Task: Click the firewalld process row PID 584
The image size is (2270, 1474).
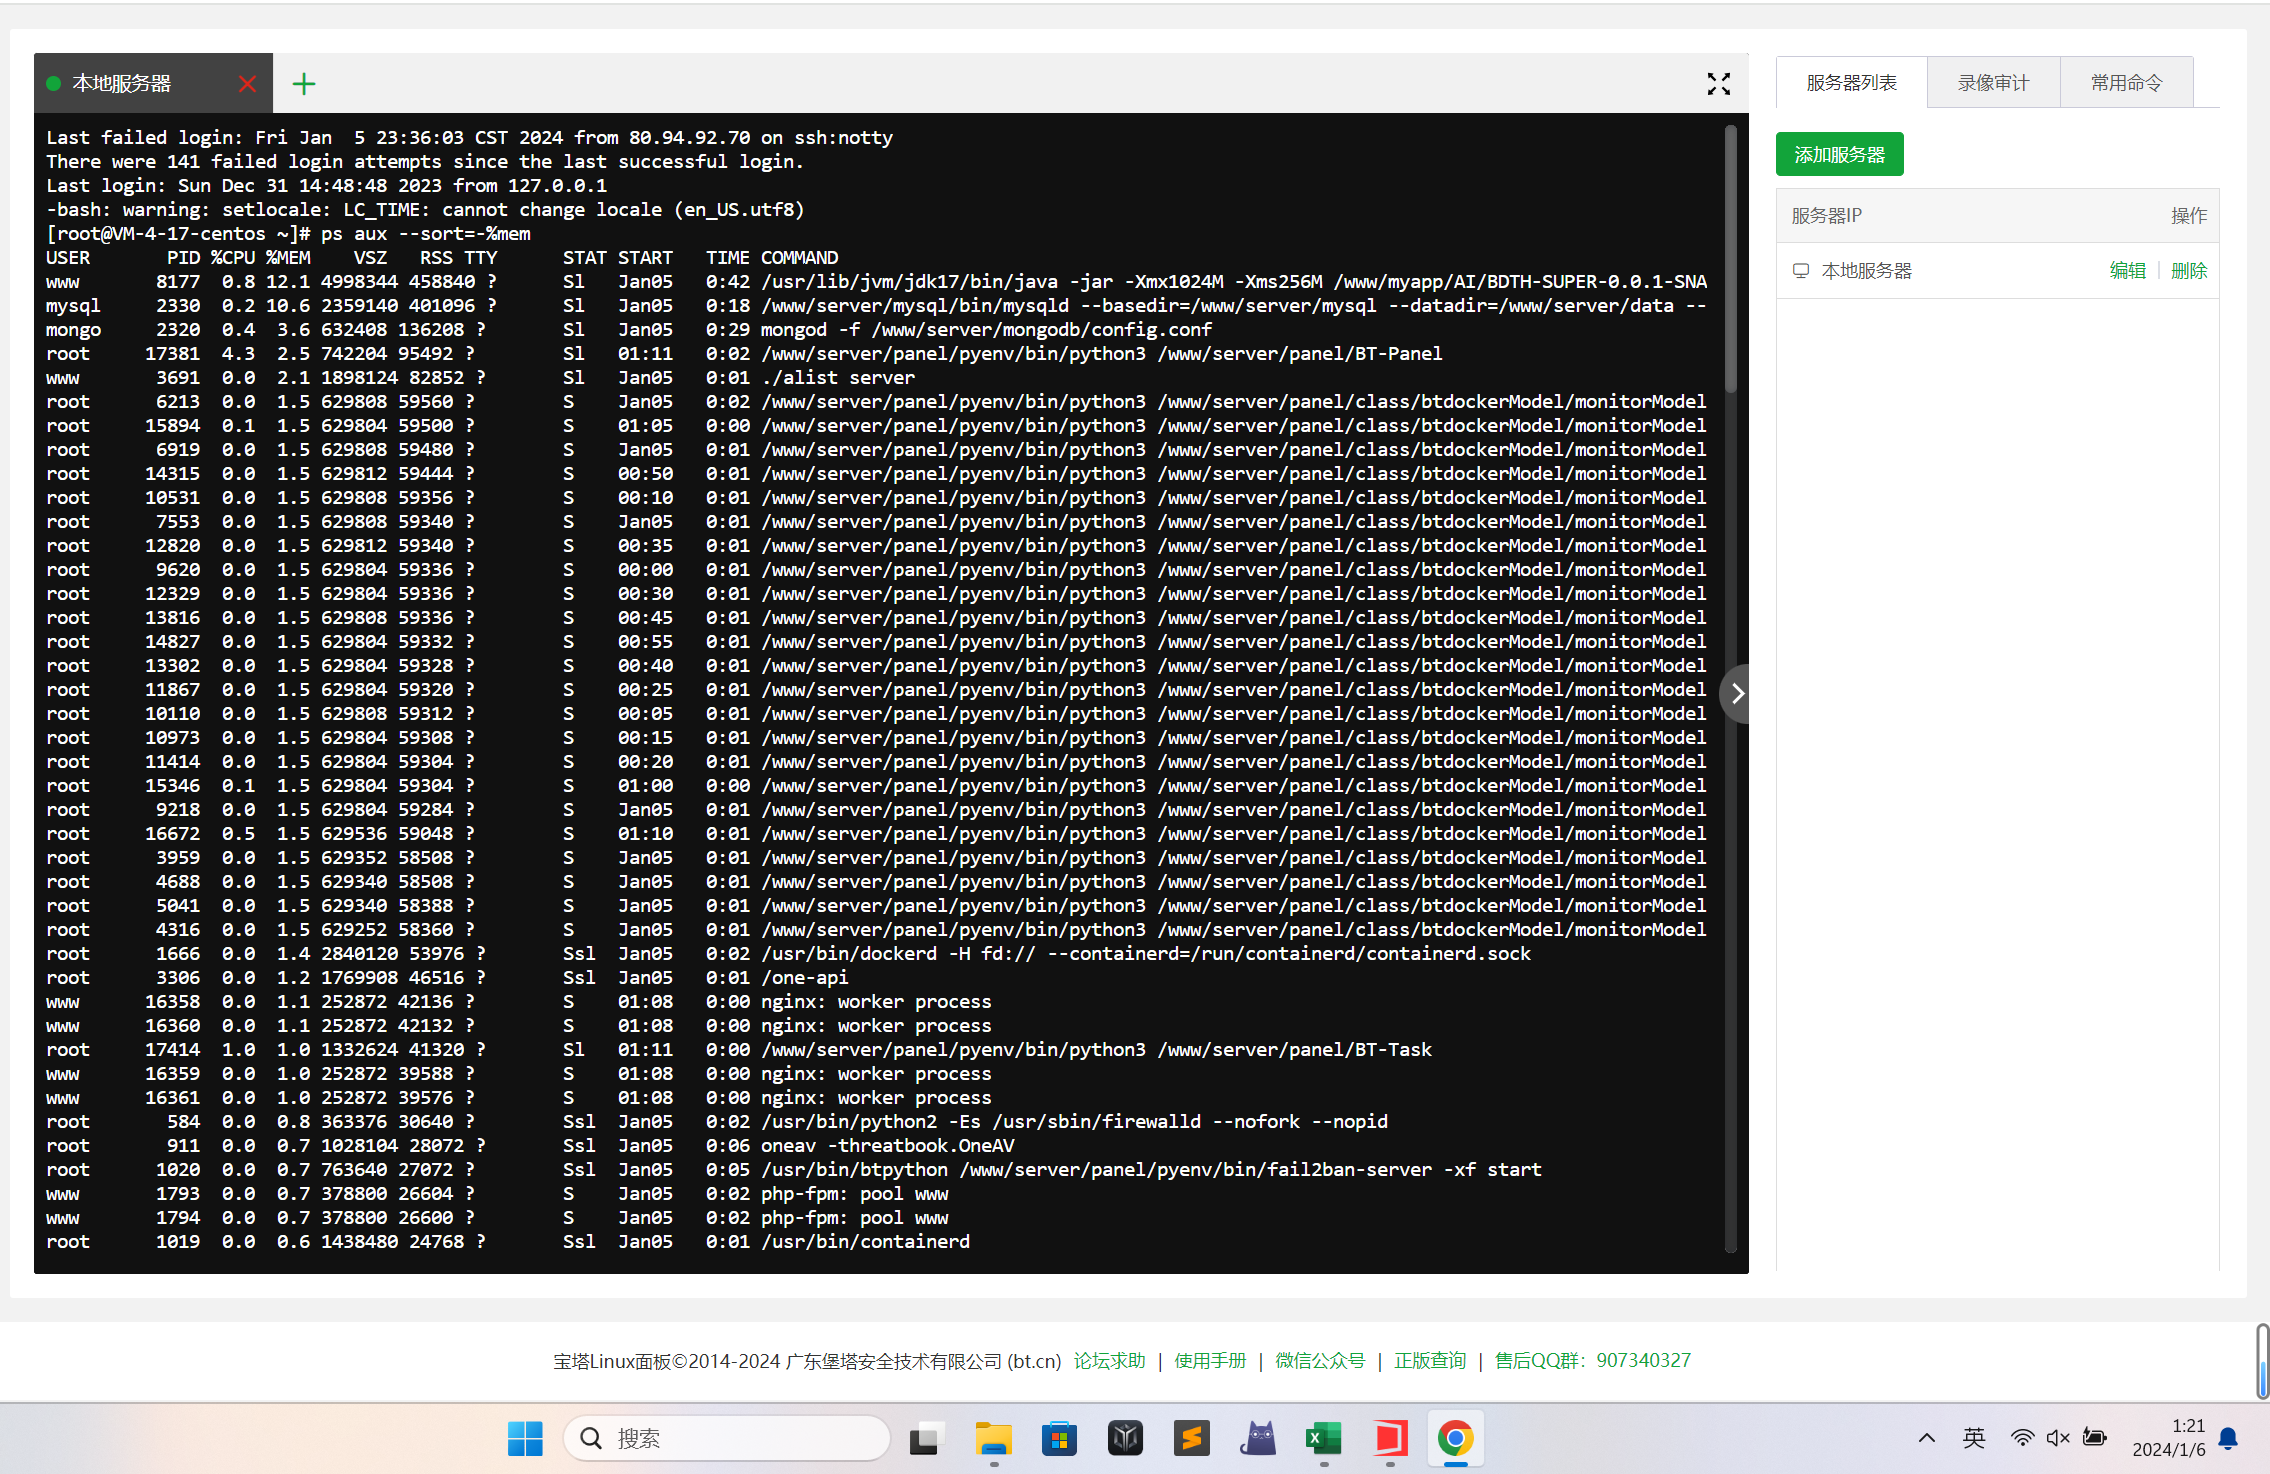Action: tap(717, 1122)
